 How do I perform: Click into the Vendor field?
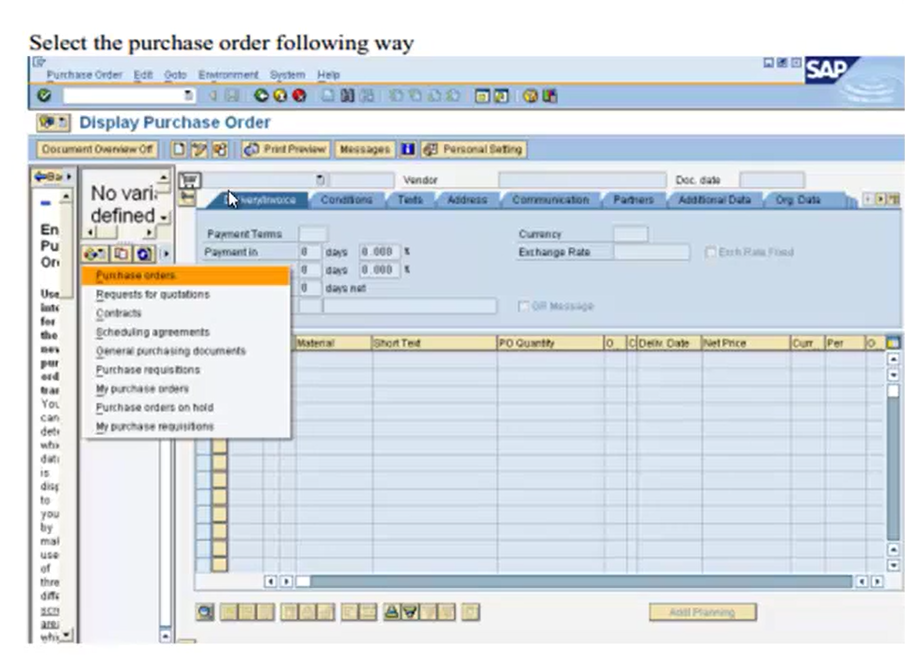(582, 180)
